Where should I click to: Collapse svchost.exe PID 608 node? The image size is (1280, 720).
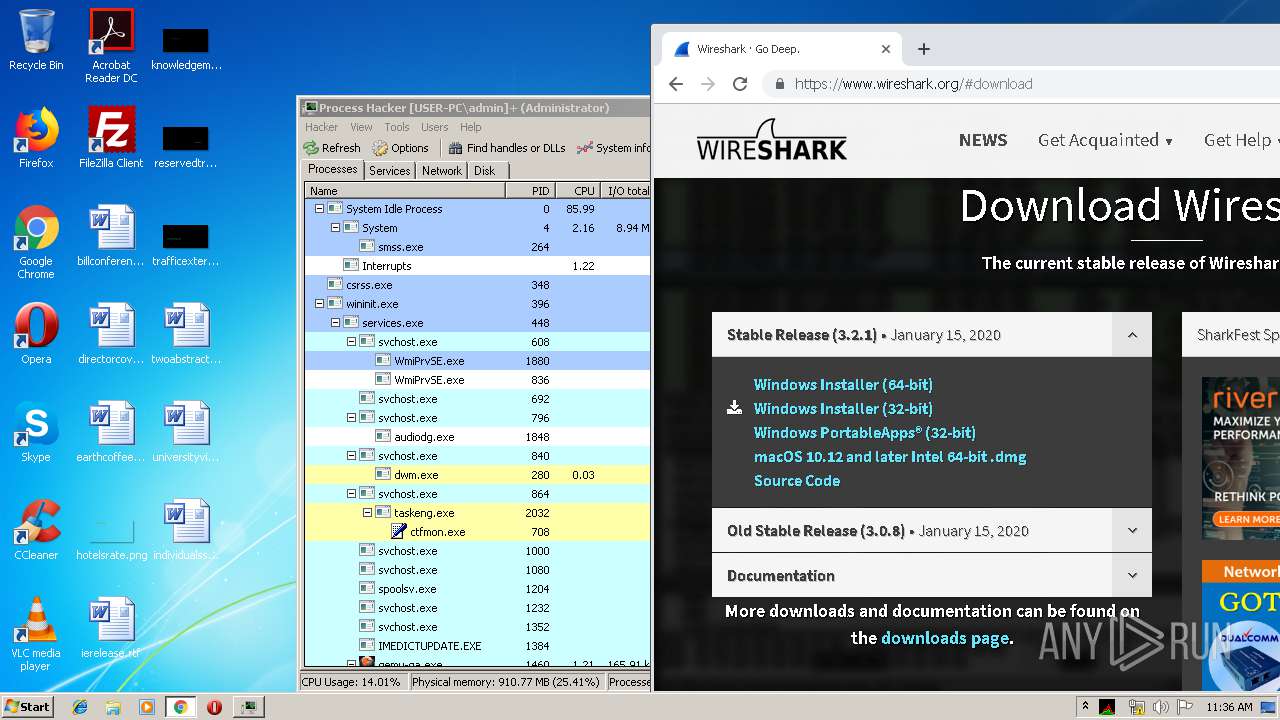click(351, 342)
